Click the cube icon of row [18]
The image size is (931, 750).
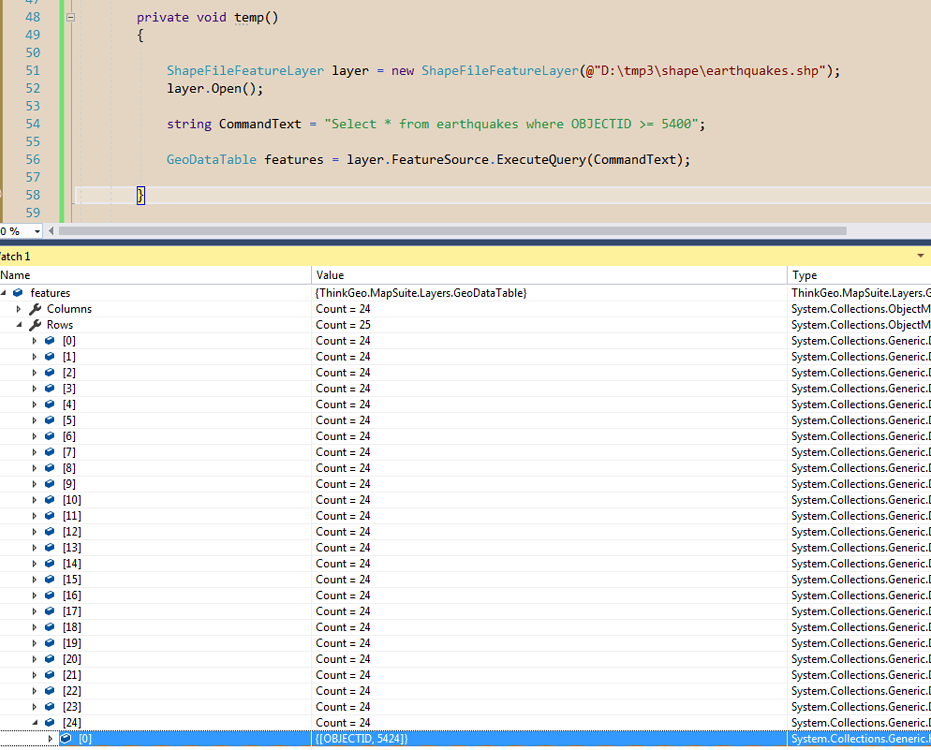point(50,627)
